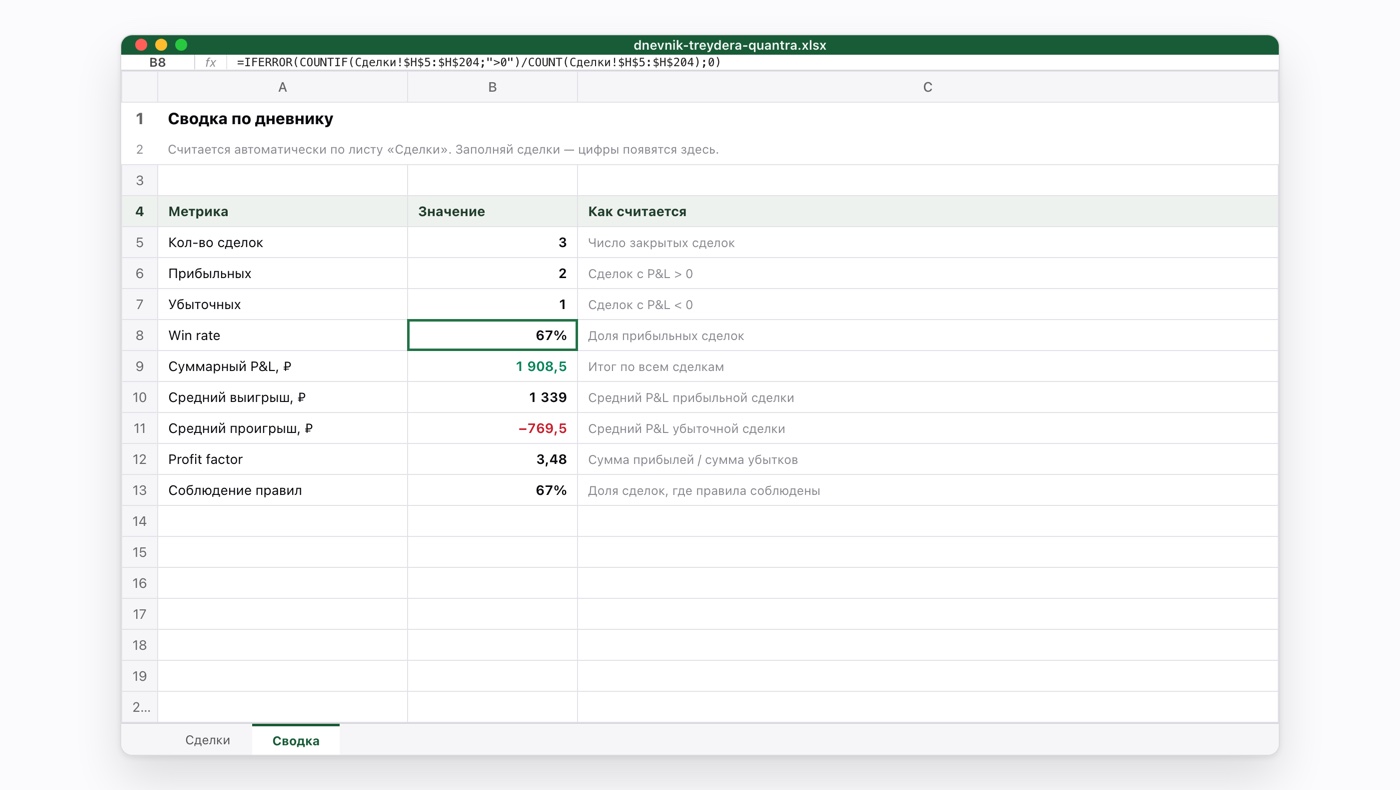Click the Итог по всем сделкам cell
This screenshot has width=1400, height=790.
tap(927, 366)
